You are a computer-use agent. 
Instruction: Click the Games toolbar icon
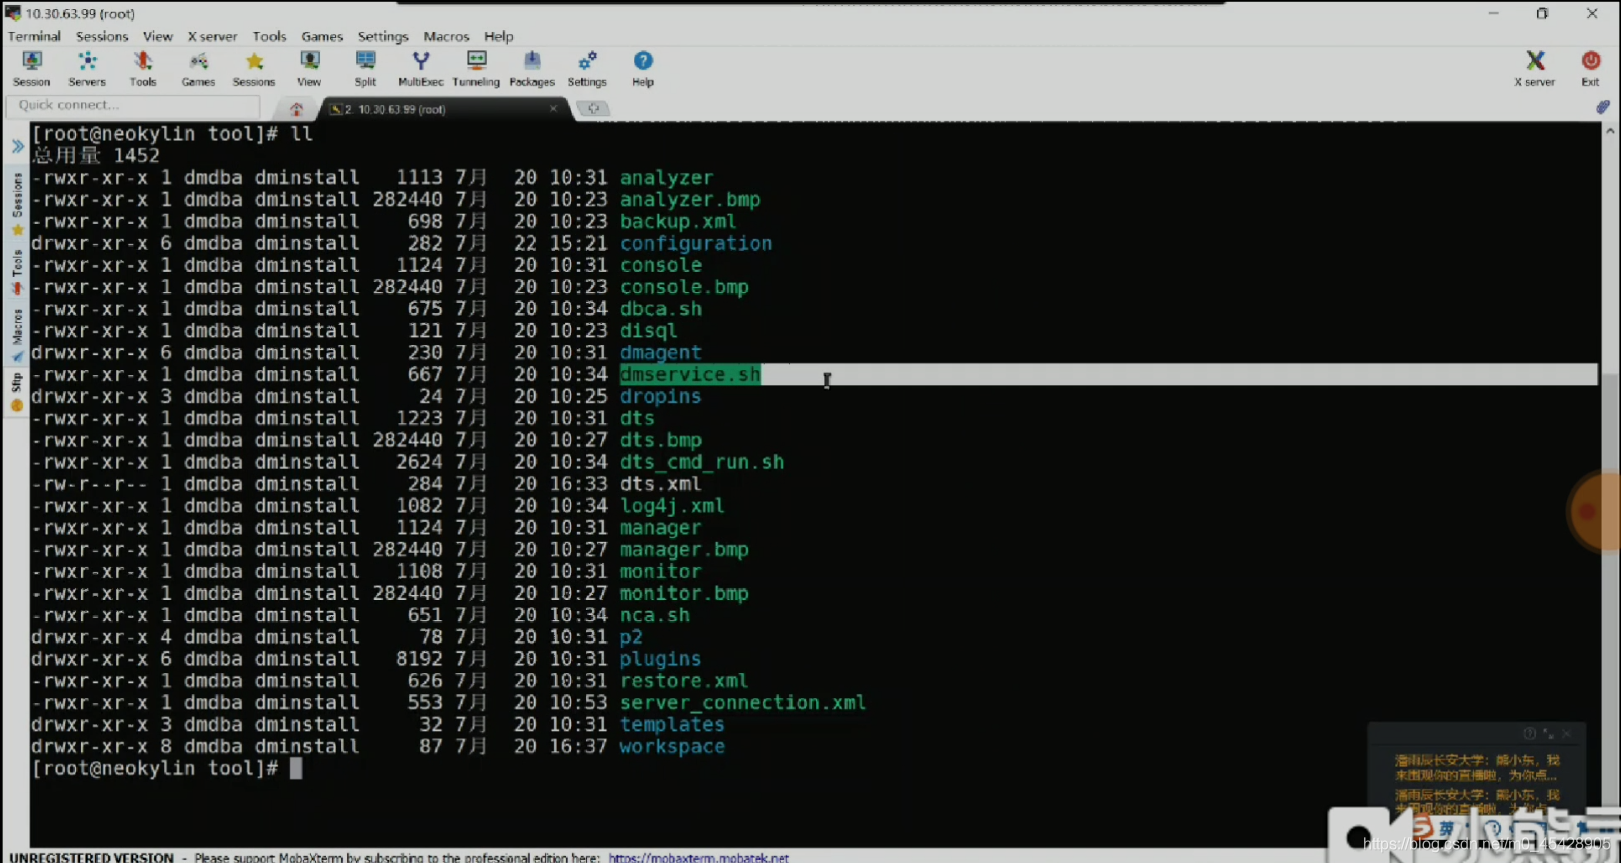coord(198,69)
